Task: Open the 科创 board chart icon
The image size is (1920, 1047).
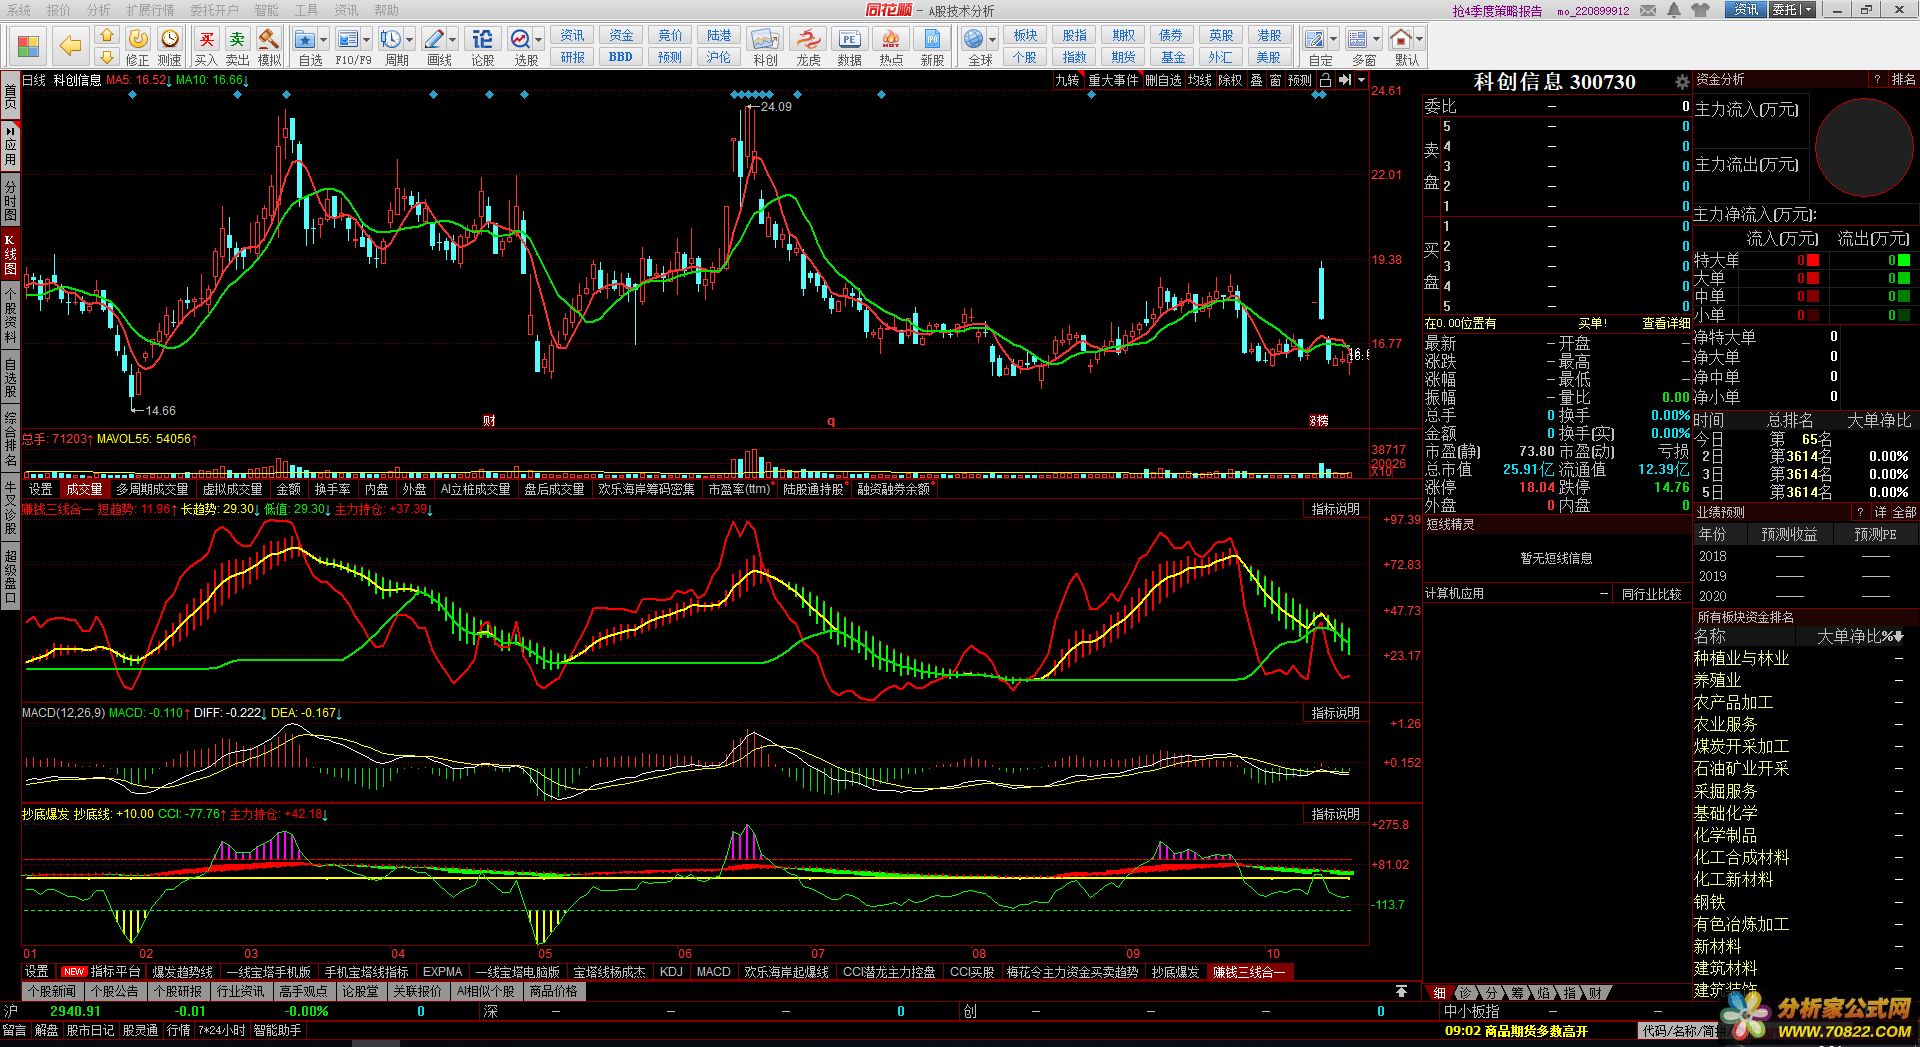Action: click(x=765, y=39)
